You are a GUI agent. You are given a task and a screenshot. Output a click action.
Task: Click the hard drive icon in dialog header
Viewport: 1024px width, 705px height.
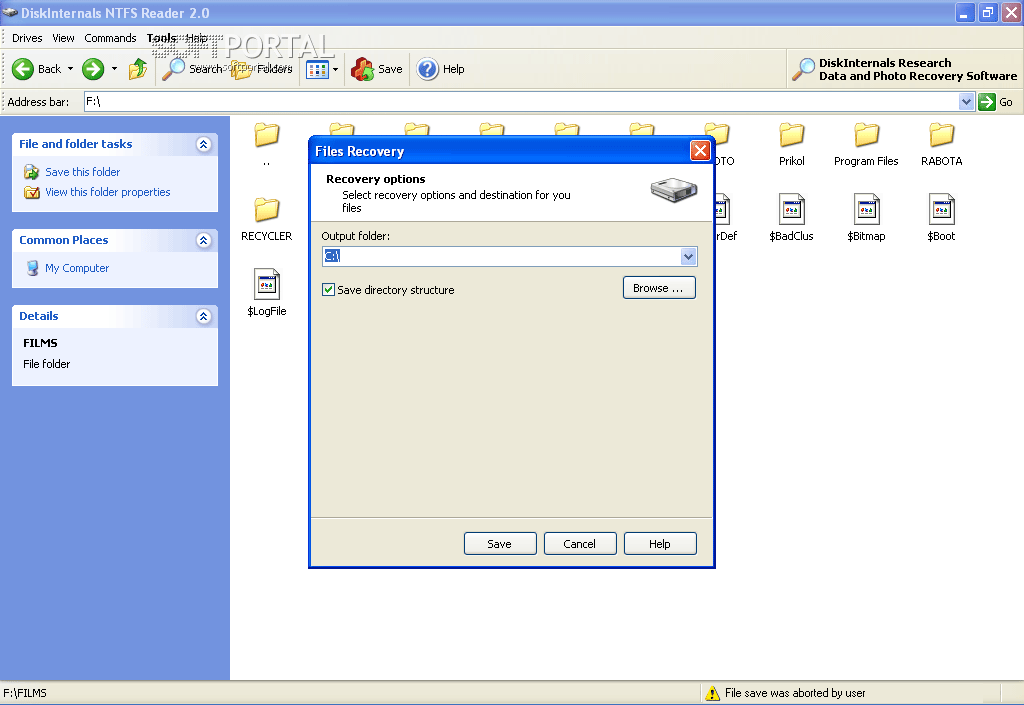(673, 190)
